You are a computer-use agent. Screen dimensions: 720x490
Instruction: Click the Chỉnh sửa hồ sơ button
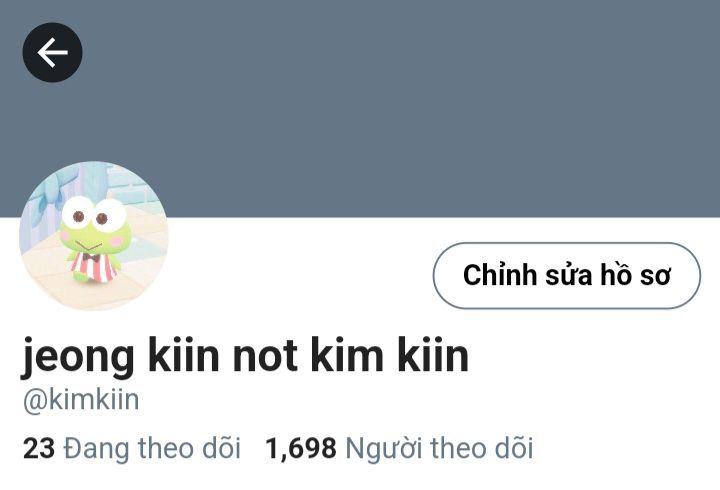[567, 276]
